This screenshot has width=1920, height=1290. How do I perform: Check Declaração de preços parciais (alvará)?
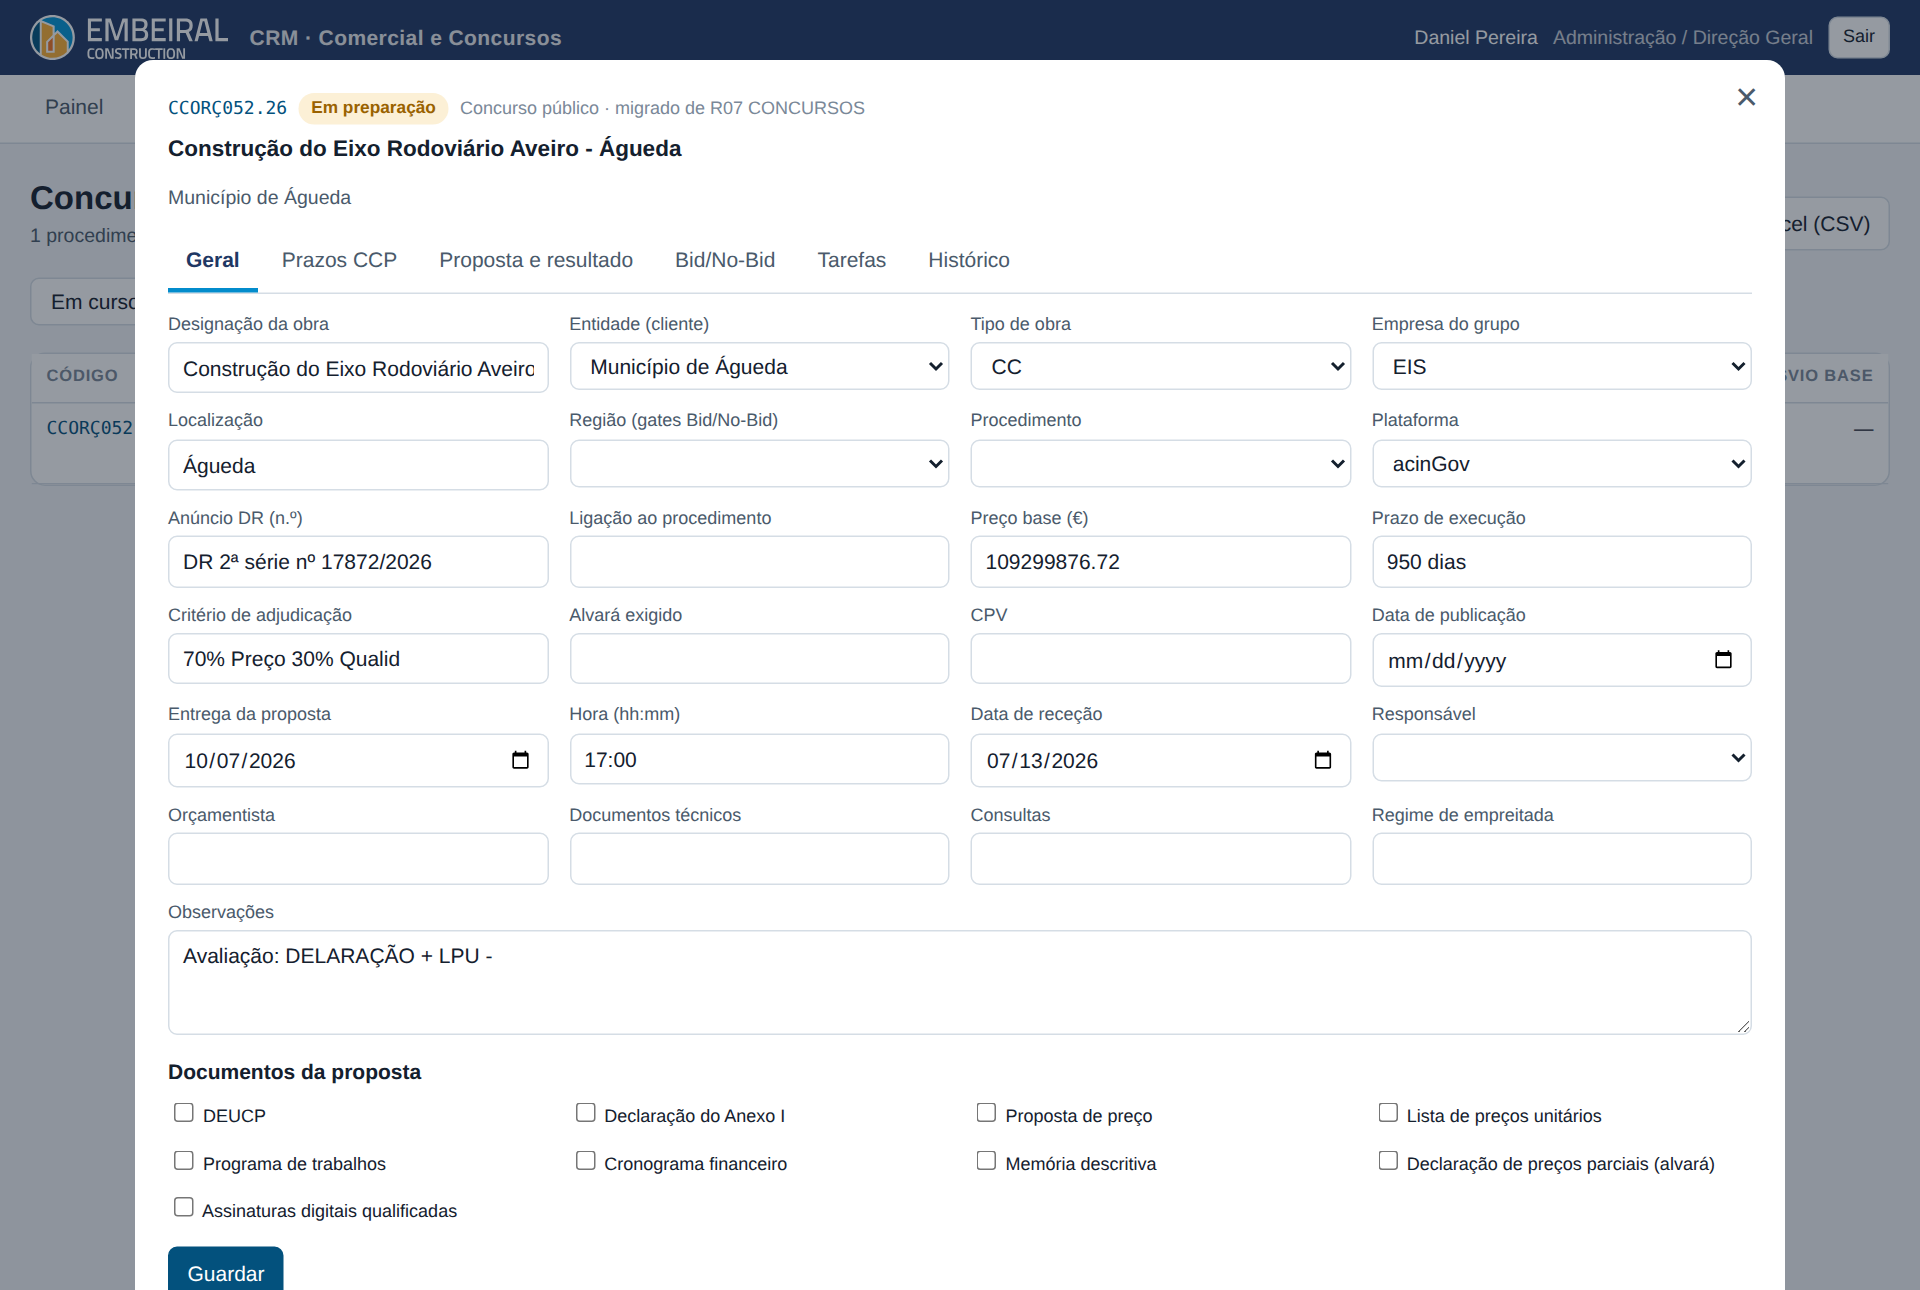click(1388, 1161)
